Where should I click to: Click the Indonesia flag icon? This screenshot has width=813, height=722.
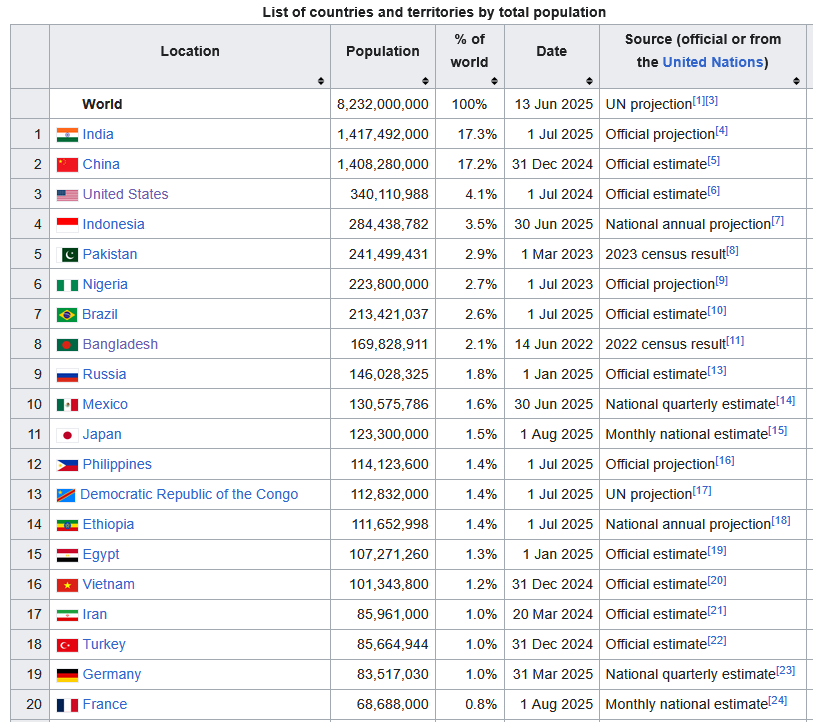[x=67, y=225]
